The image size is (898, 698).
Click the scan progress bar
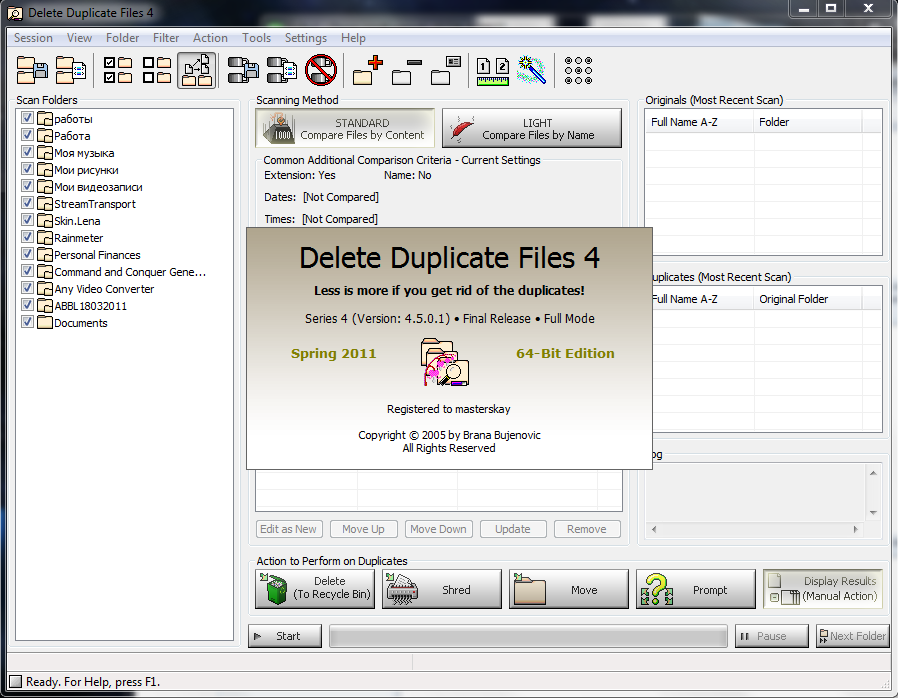[x=528, y=636]
